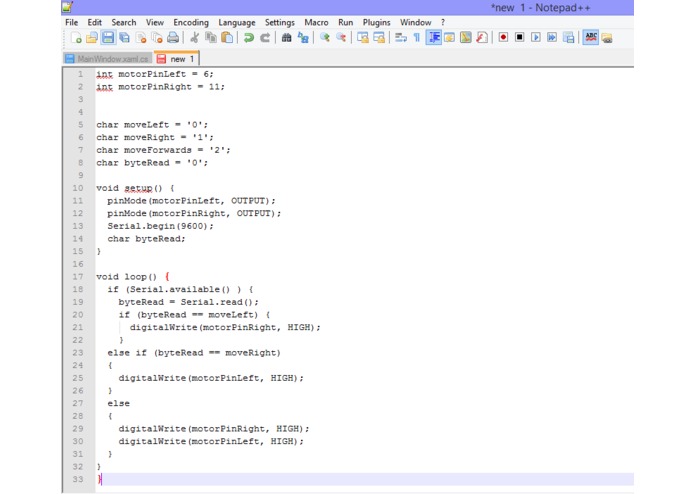Stop macro recording with the black square
The height and width of the screenshot is (494, 695).
click(519, 38)
